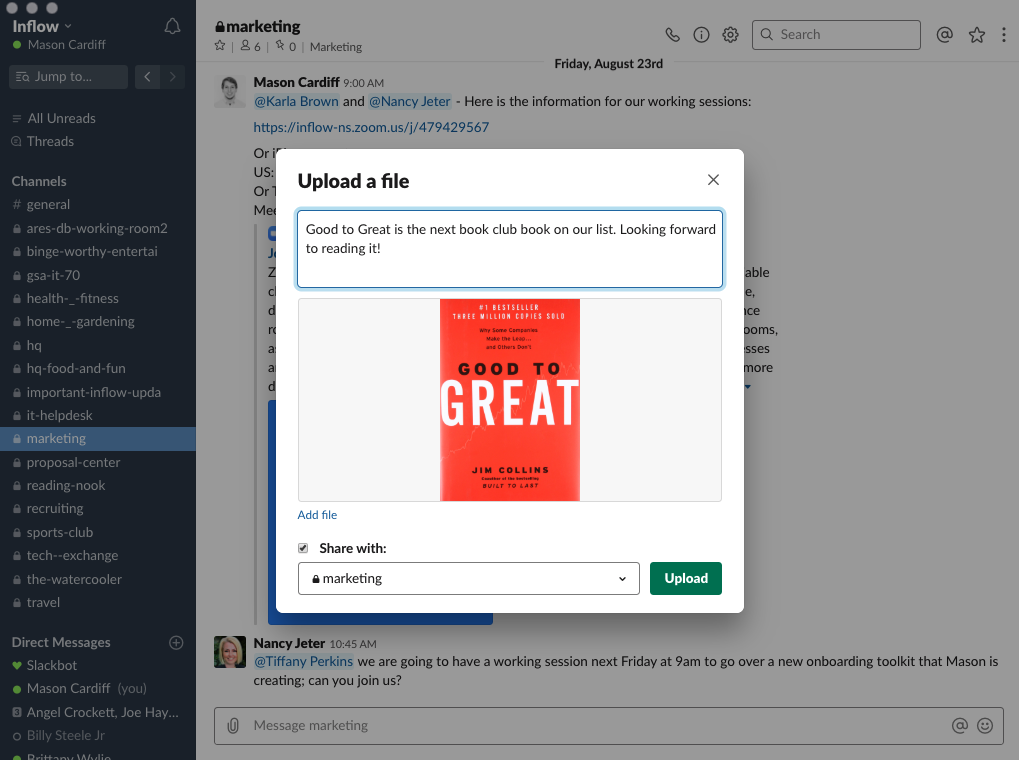
Task: Open emoji picker in message box
Action: point(985,726)
